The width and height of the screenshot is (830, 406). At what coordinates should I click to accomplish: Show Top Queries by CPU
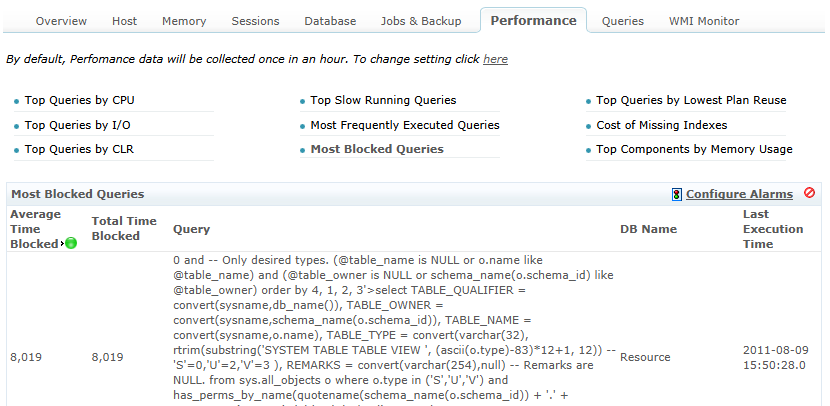click(79, 100)
